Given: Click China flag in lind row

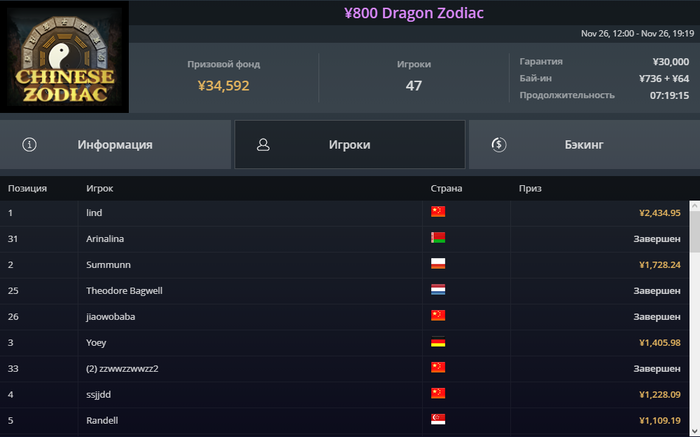Looking at the screenshot, I should pyautogui.click(x=438, y=212).
